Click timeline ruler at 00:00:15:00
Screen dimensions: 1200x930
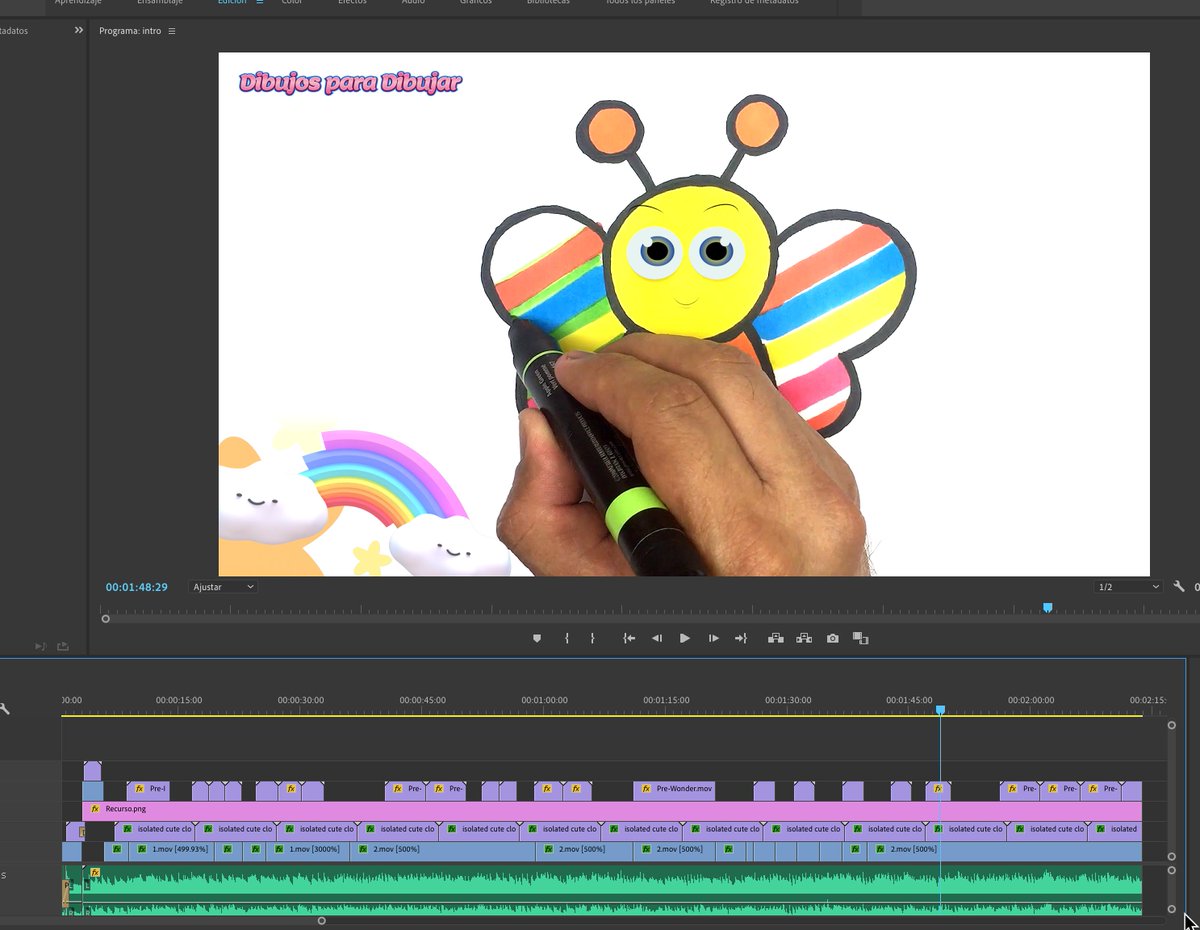pos(178,701)
